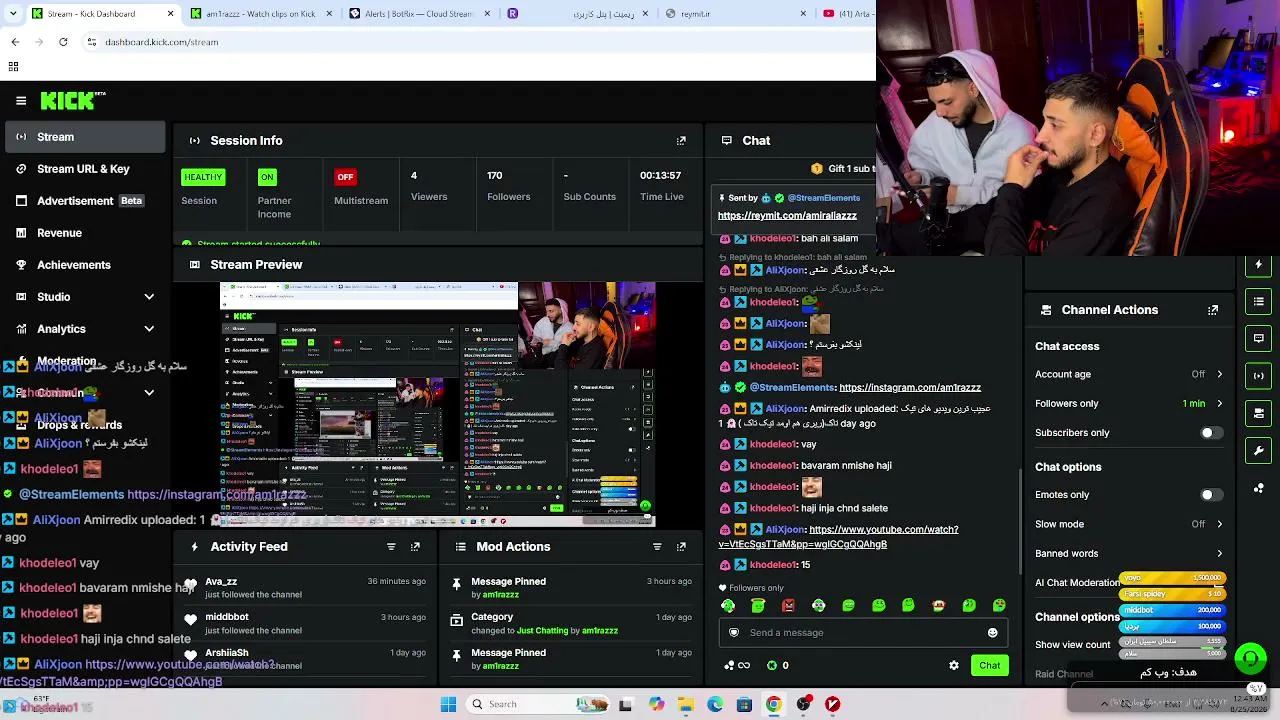Go back using the browser back arrow
Image resolution: width=1280 pixels, height=720 pixels.
15,42
